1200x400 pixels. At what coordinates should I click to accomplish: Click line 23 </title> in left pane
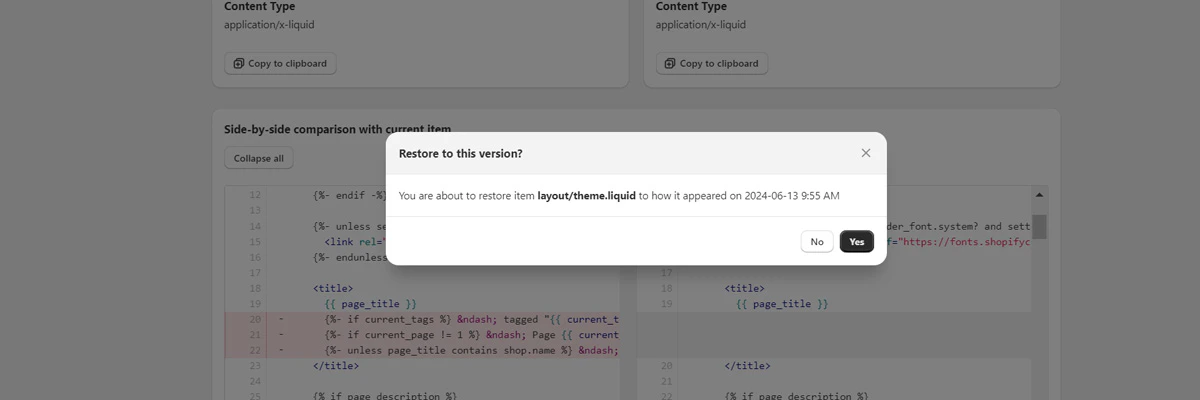[336, 366]
